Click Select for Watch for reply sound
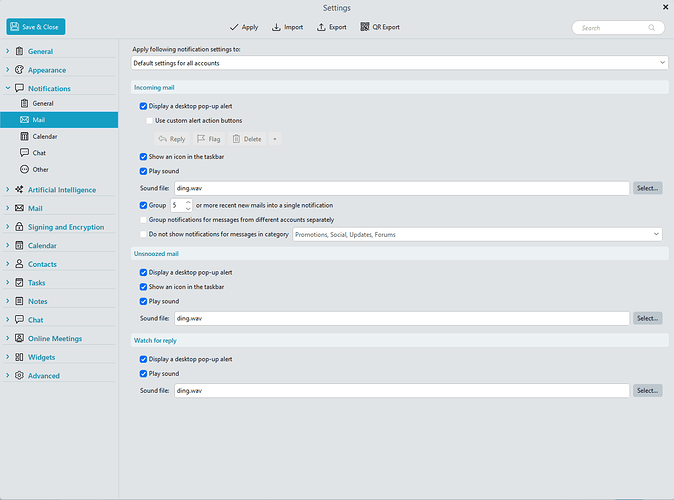This screenshot has width=674, height=500. coord(647,391)
